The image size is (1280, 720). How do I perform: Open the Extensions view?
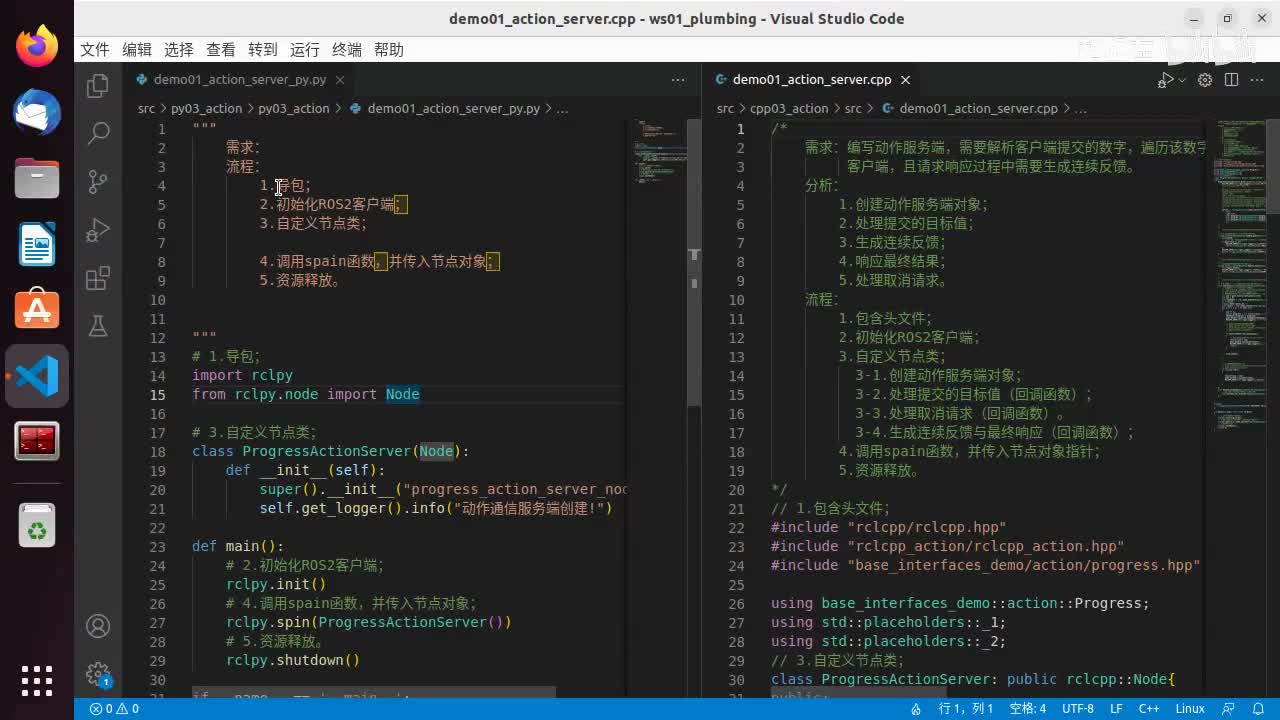click(98, 278)
